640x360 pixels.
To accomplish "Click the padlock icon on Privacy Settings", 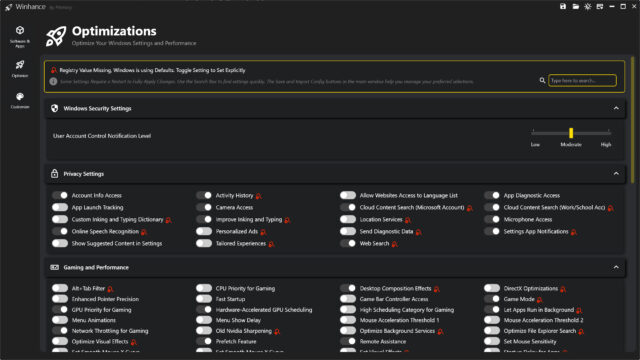I will click(54, 173).
